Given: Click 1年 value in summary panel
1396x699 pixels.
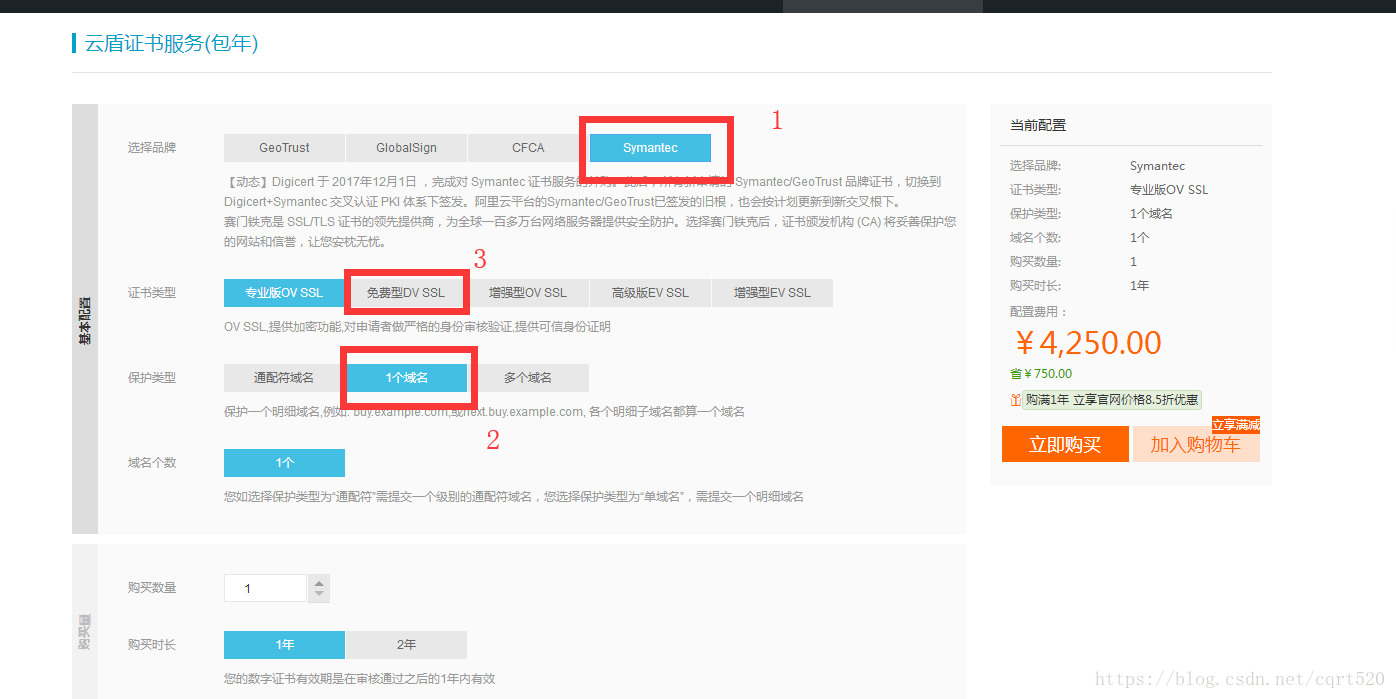Looking at the screenshot, I should (1140, 286).
